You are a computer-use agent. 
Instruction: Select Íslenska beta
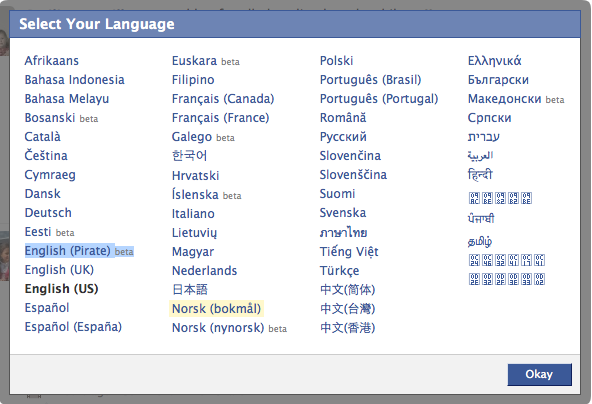[x=207, y=194]
